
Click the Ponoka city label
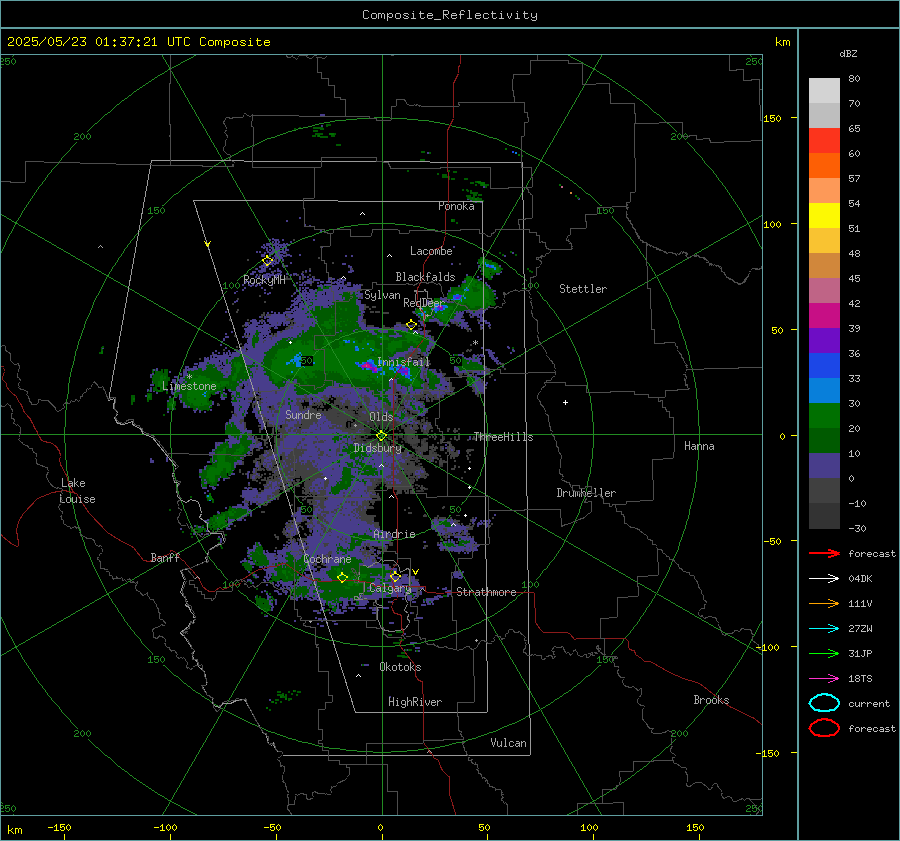click(x=456, y=206)
